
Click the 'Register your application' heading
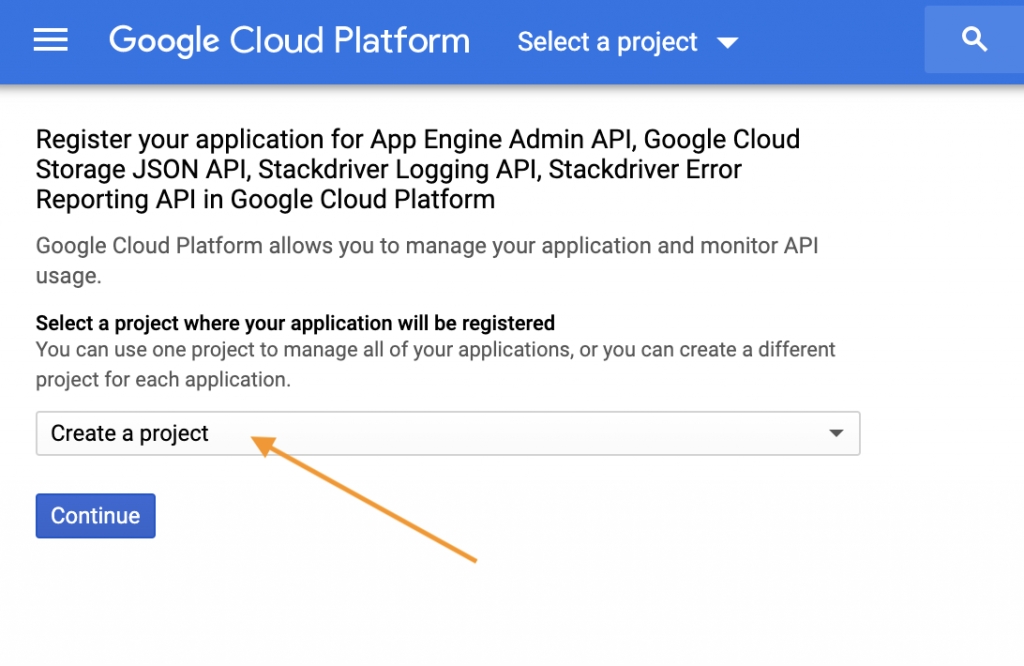pyautogui.click(x=418, y=169)
